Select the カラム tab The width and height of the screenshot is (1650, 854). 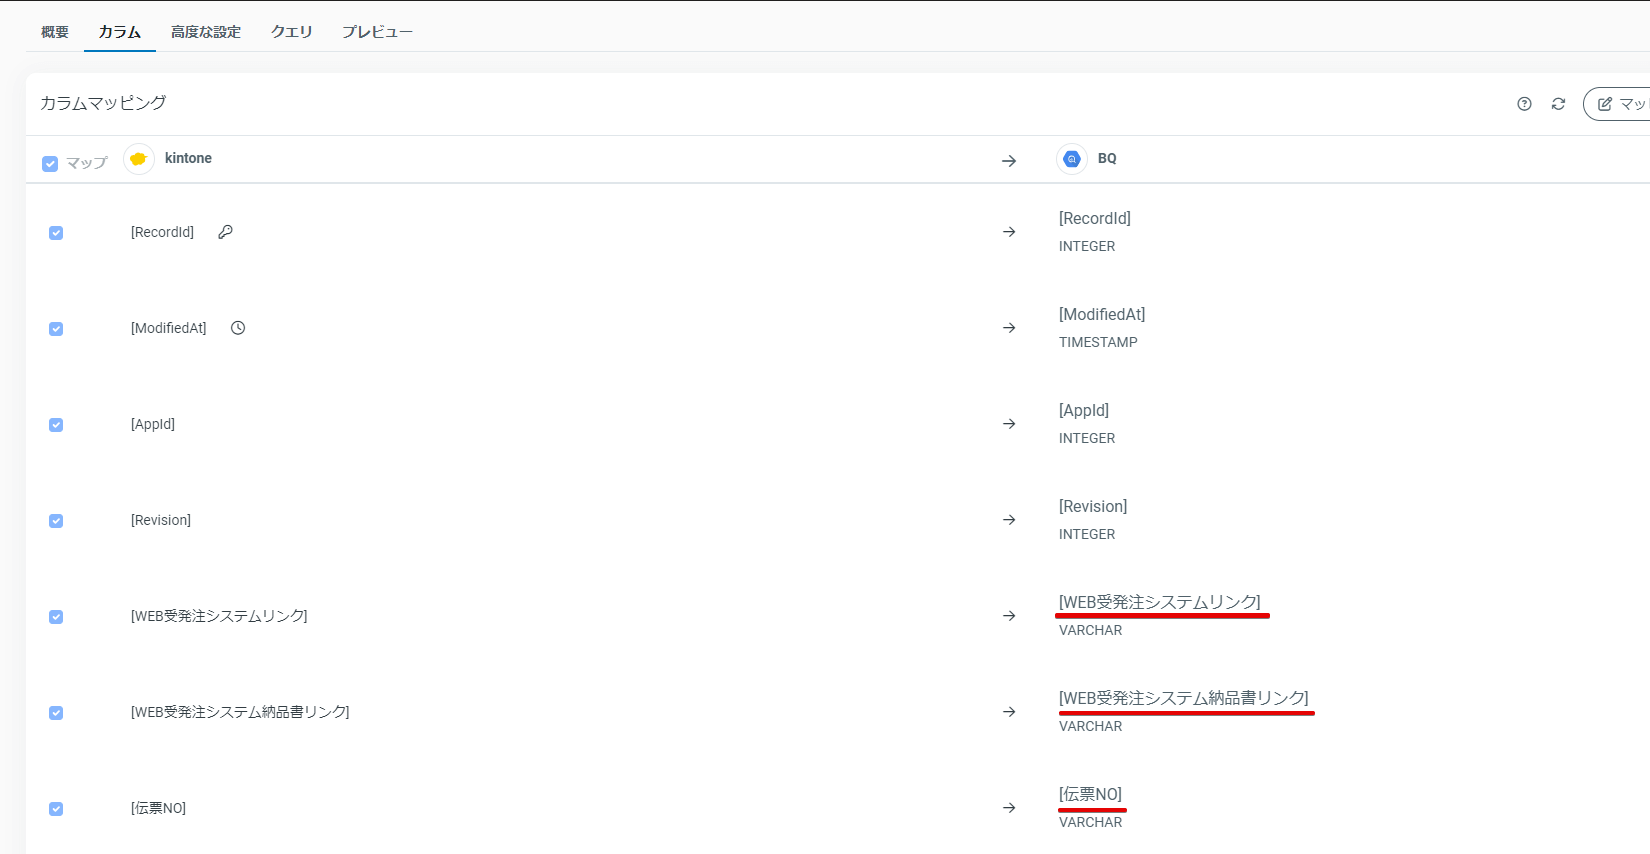click(120, 32)
